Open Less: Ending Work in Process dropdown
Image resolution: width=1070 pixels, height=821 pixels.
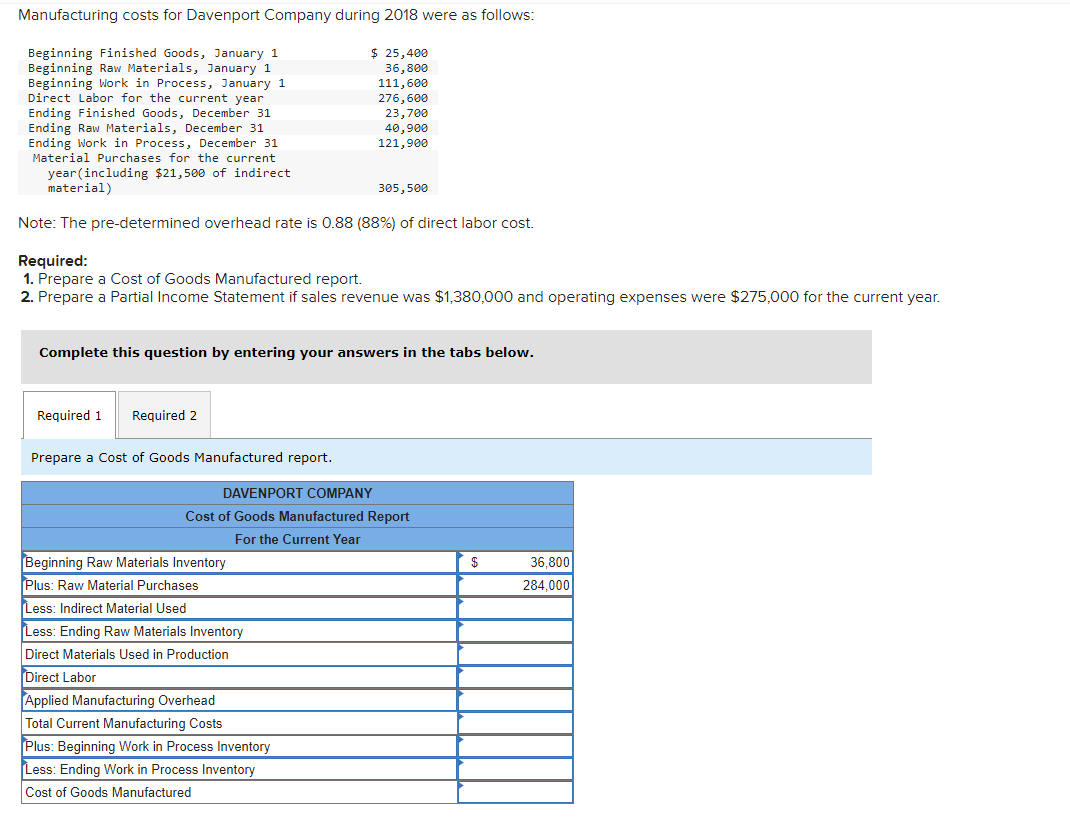pyautogui.click(x=240, y=769)
